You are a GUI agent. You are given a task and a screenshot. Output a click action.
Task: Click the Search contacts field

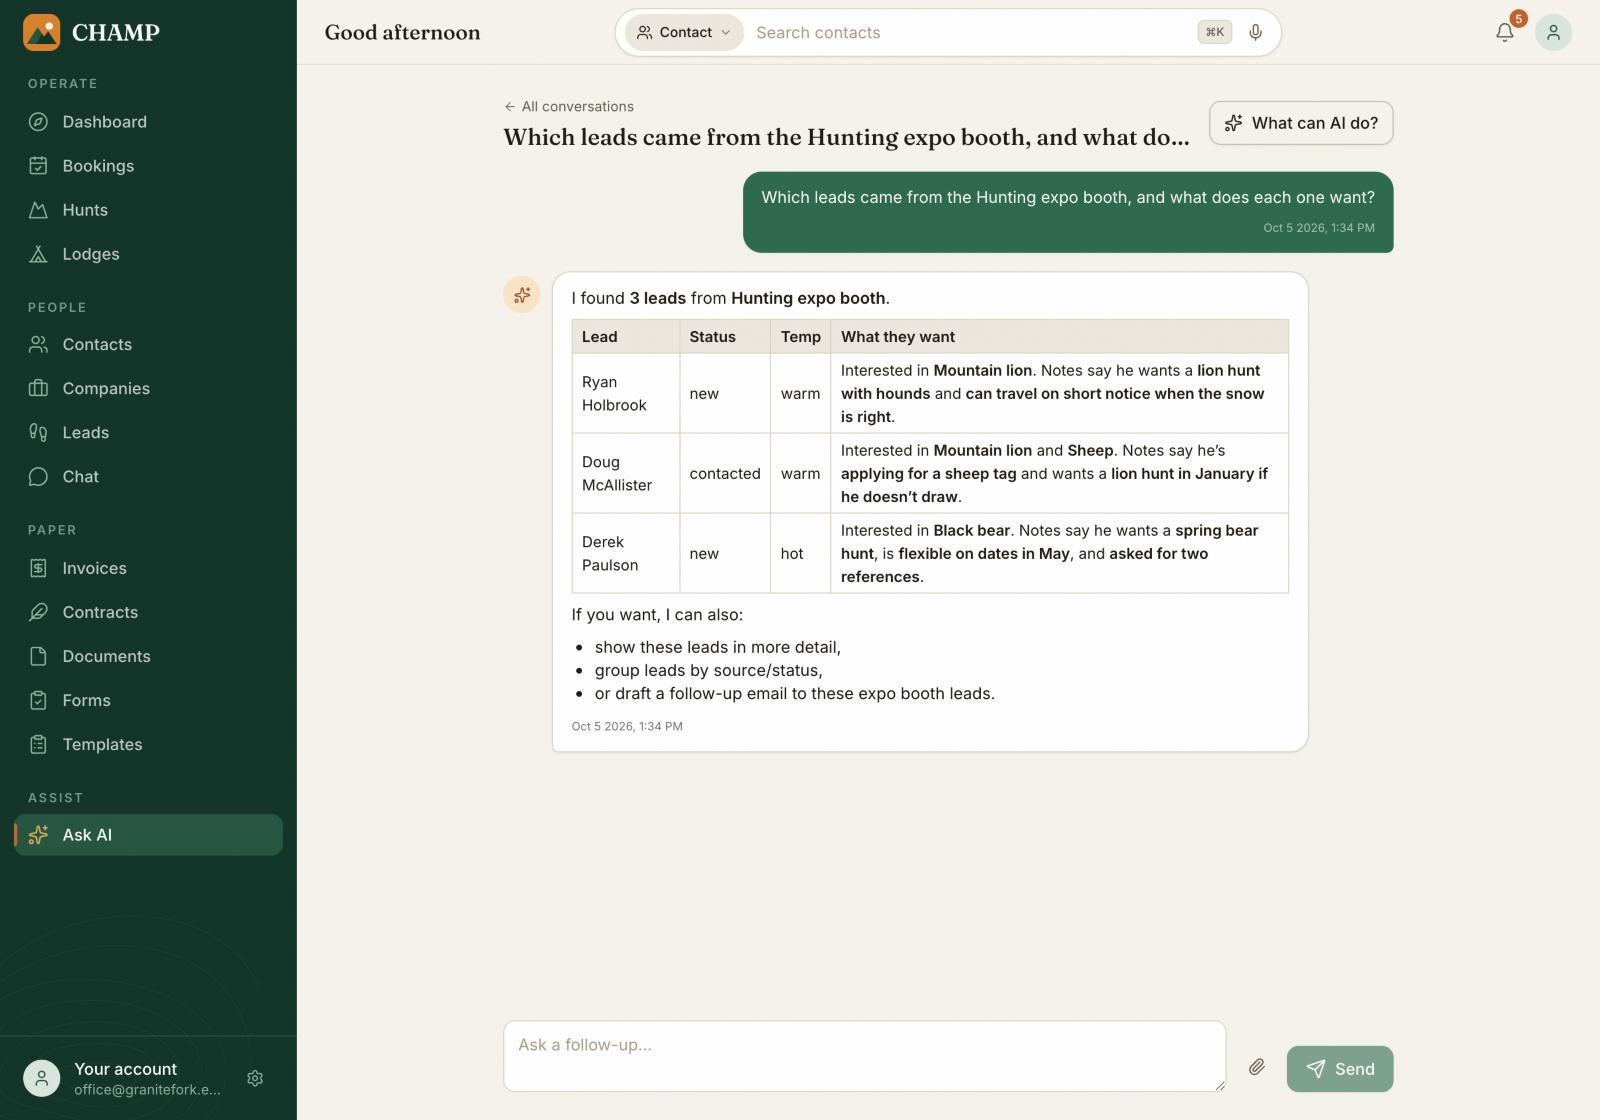(x=970, y=32)
